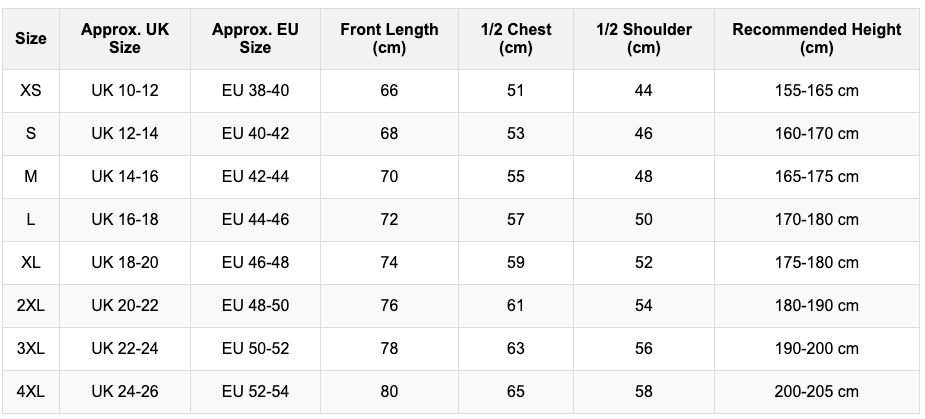Select the EU 42-44 cell

point(255,177)
